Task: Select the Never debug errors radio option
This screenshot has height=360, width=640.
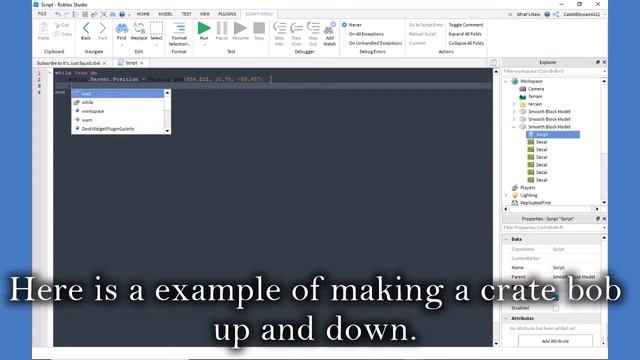Action: click(x=344, y=25)
